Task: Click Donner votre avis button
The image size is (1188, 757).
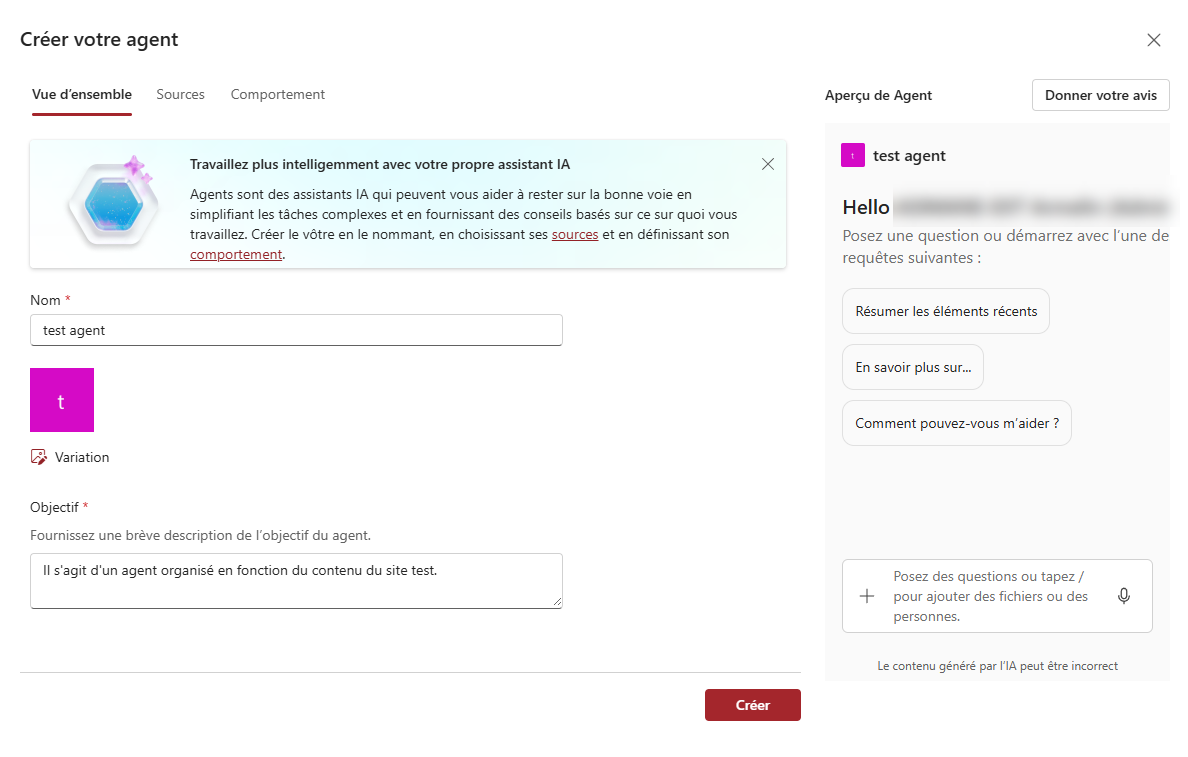Action: point(1100,95)
